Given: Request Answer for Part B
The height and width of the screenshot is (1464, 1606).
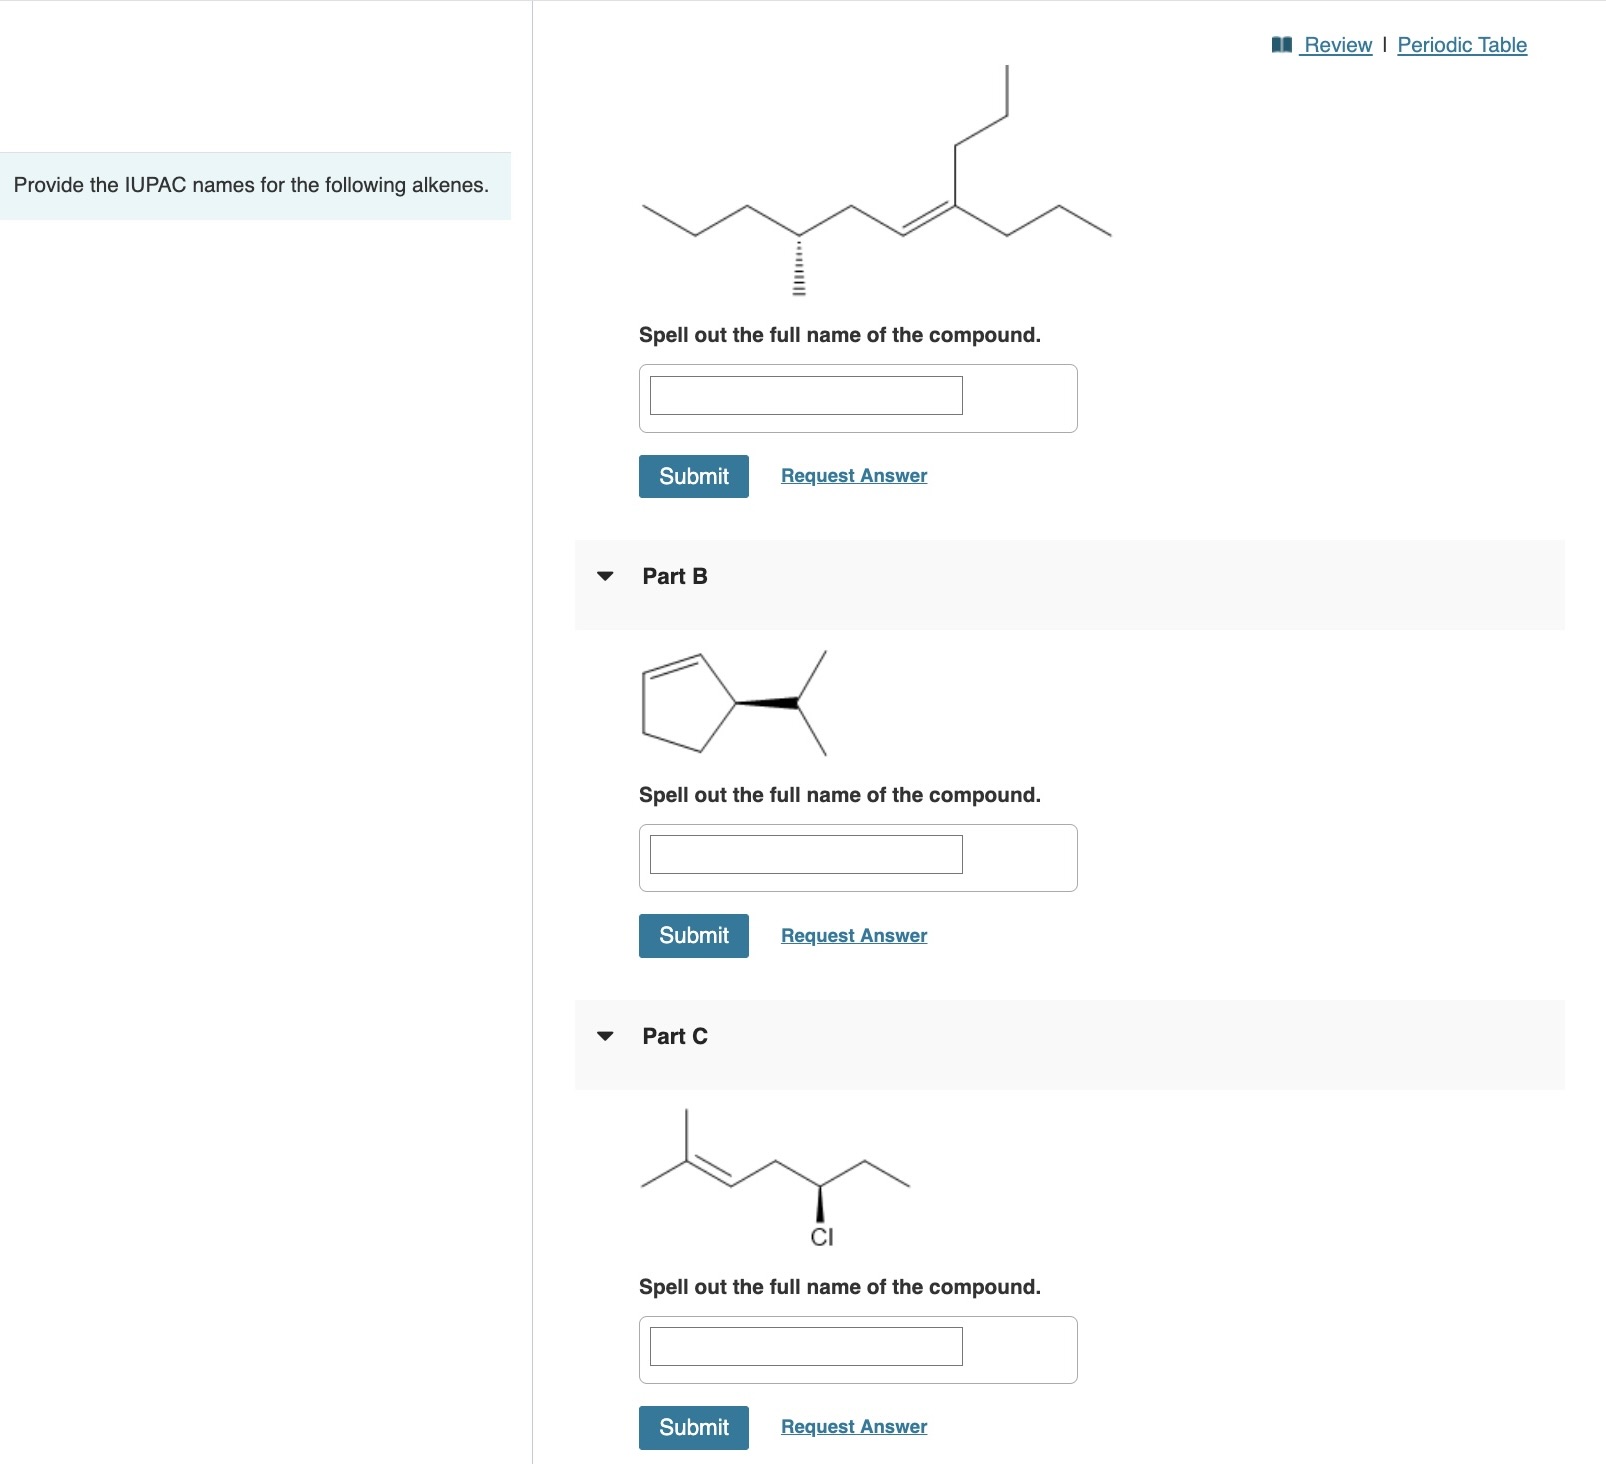Looking at the screenshot, I should pyautogui.click(x=854, y=935).
